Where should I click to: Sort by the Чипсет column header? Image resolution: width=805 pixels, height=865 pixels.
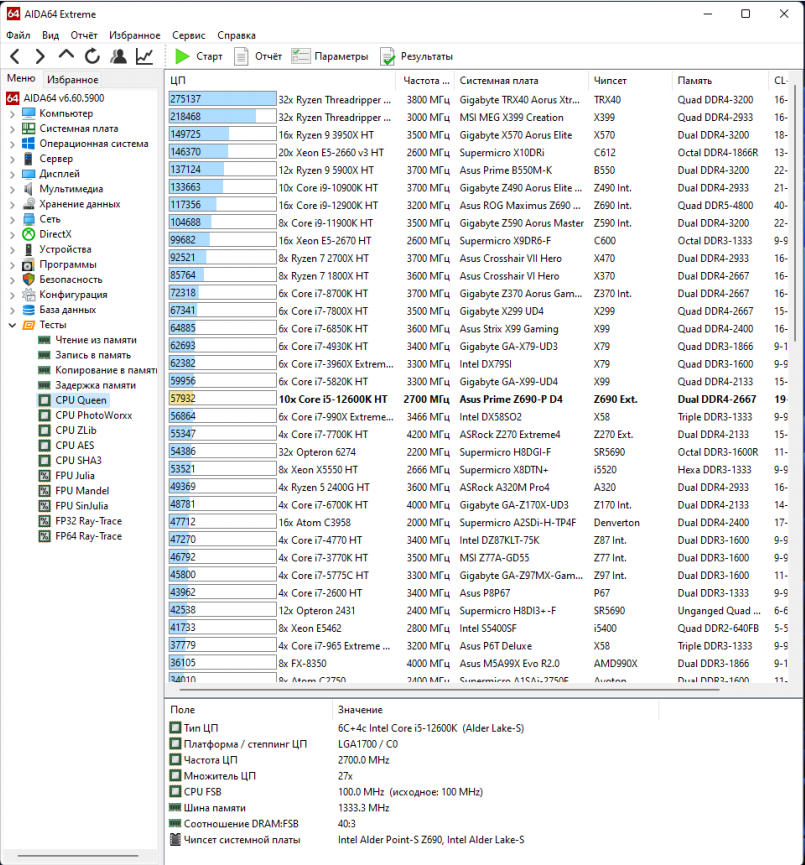coord(630,81)
